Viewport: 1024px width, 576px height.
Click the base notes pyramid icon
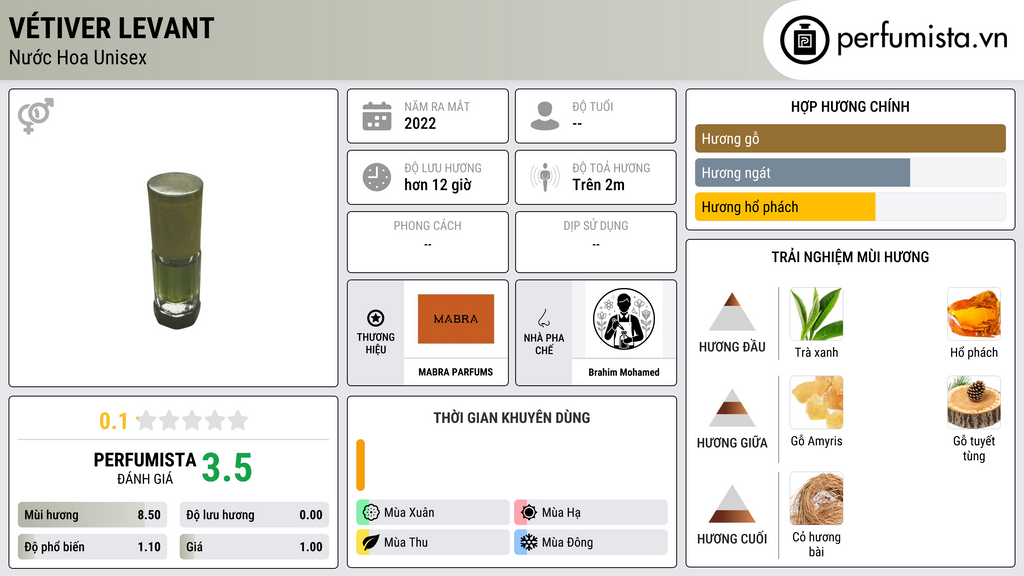coord(732,504)
